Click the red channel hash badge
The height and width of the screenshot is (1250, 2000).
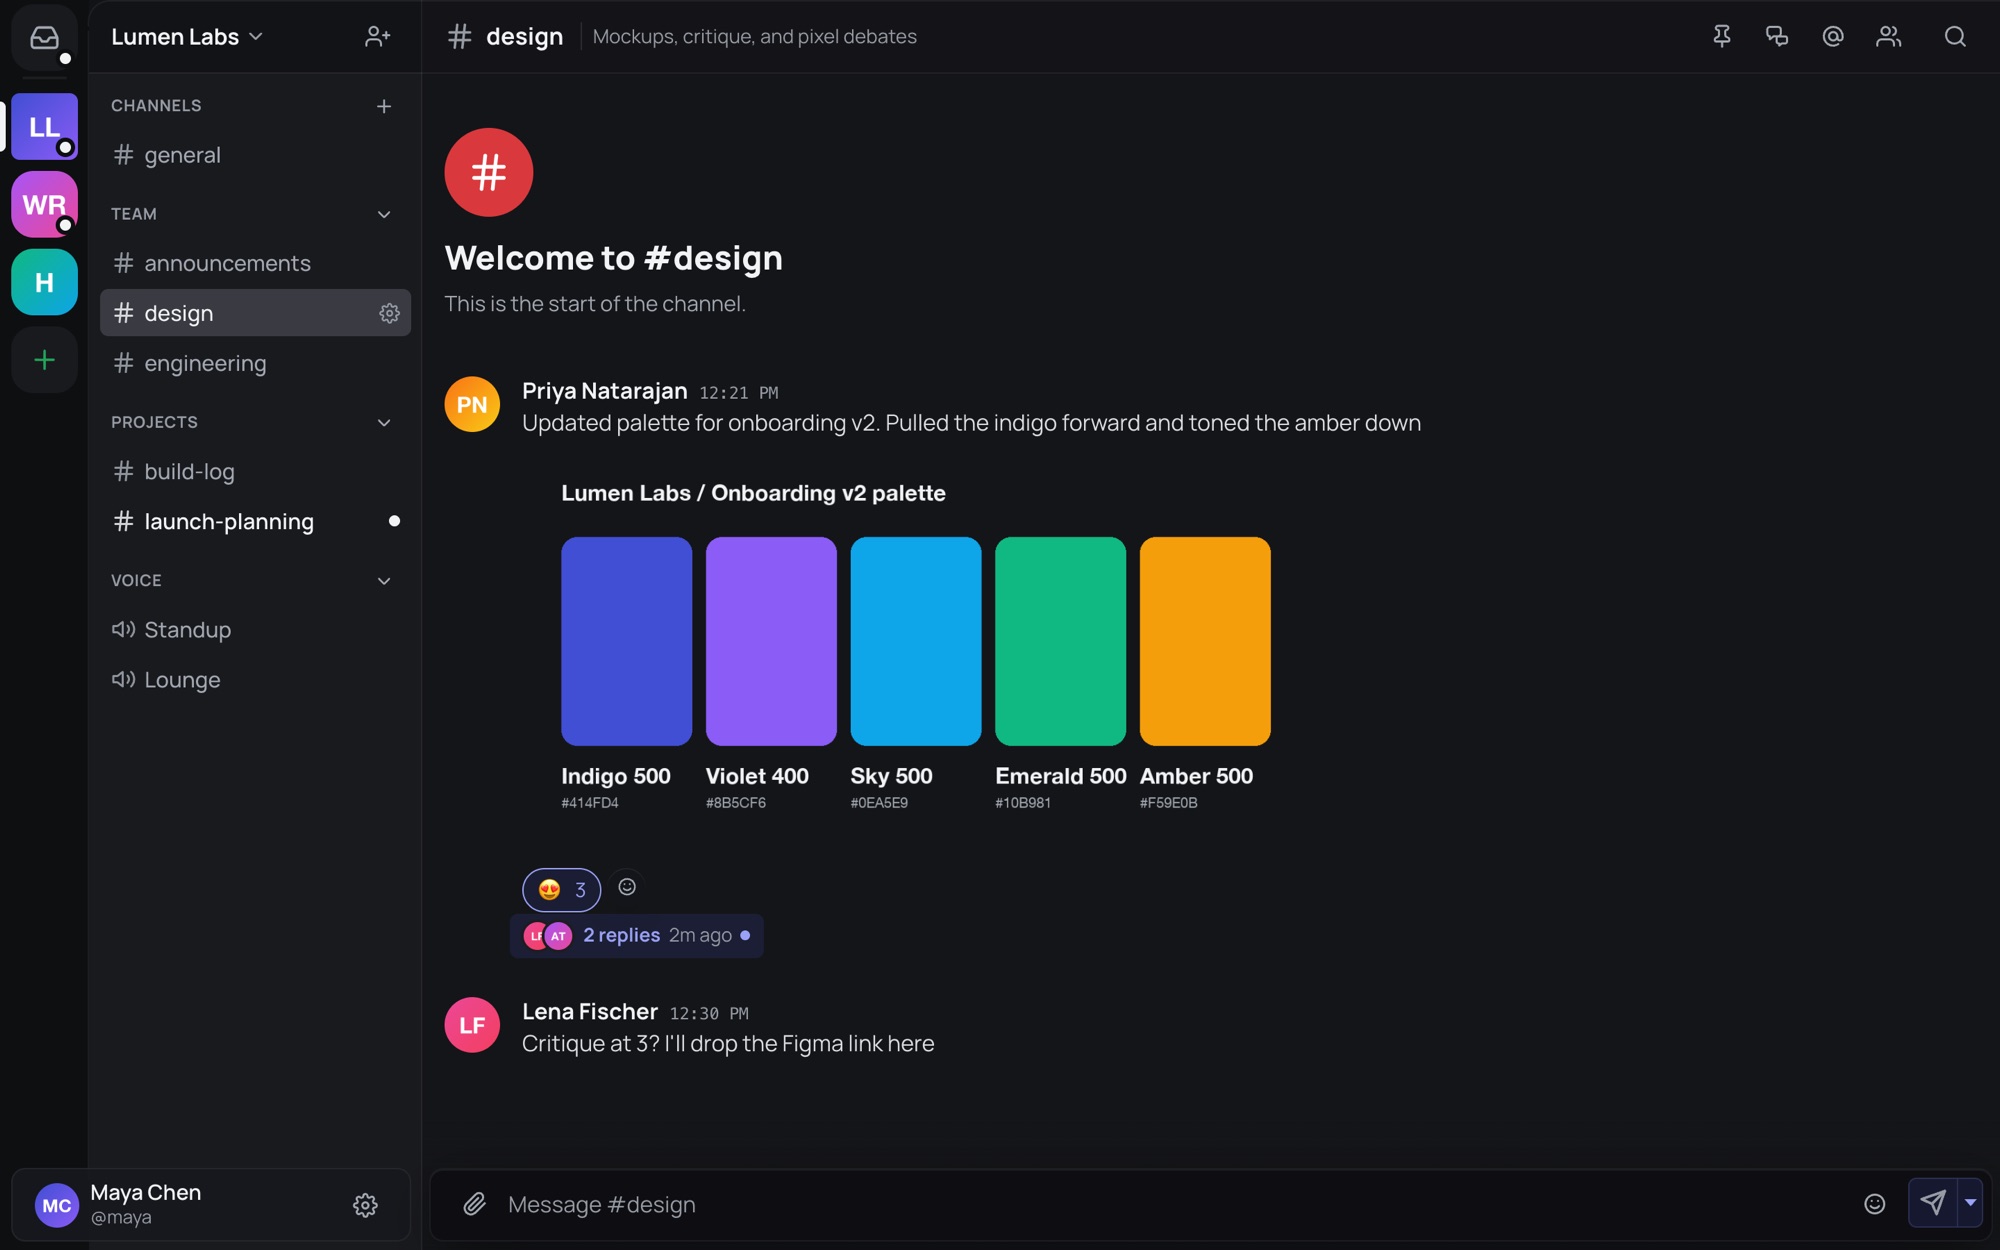tap(489, 172)
